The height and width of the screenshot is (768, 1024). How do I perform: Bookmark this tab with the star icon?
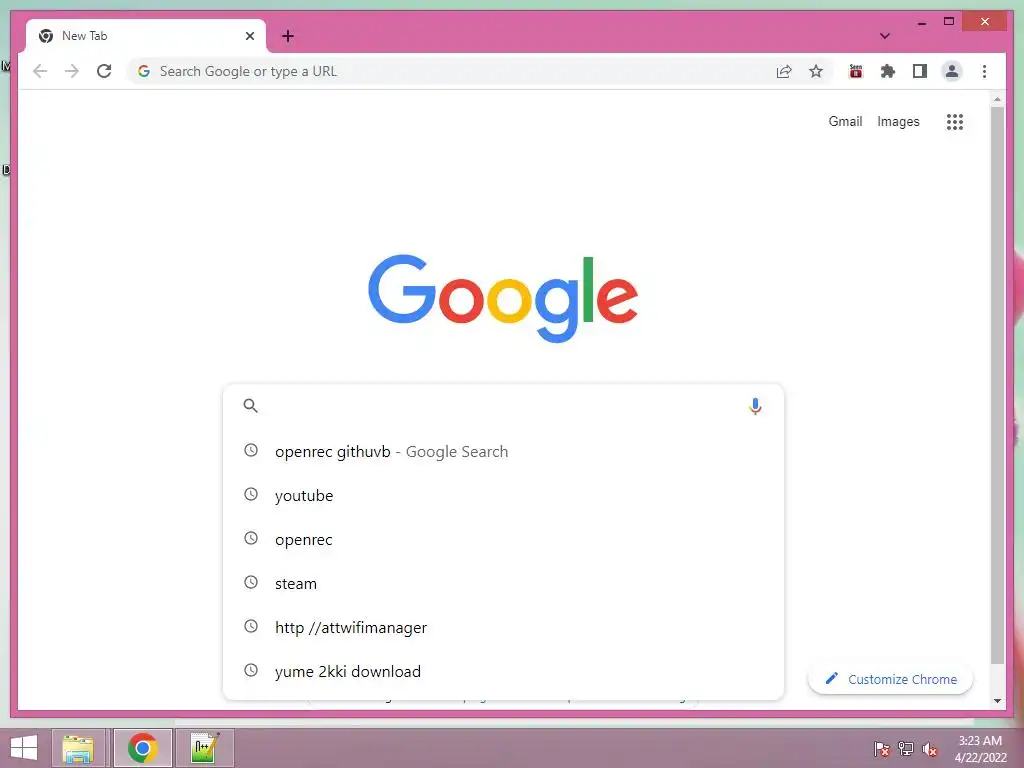816,71
